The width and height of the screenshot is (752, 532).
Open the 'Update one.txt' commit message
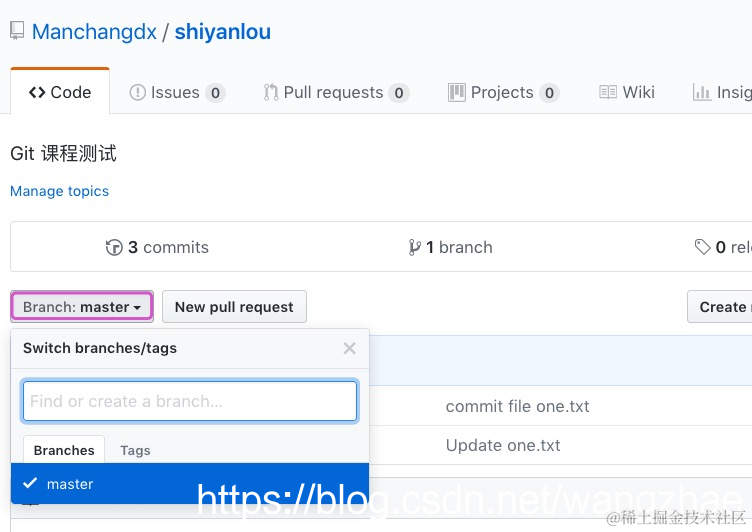503,445
